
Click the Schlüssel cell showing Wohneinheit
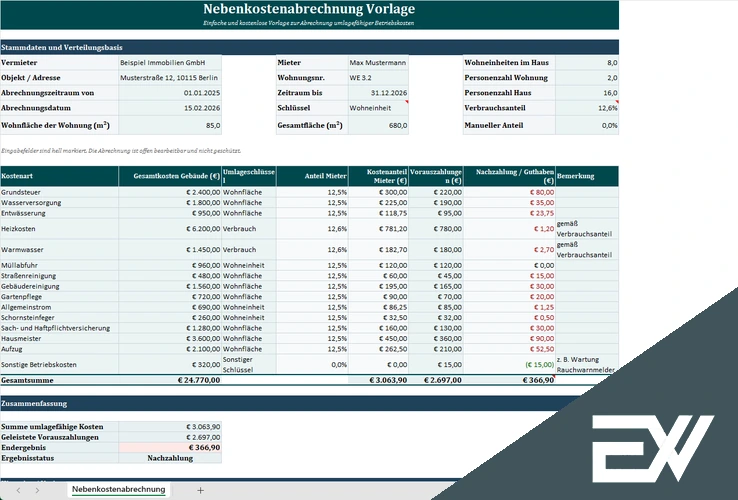378,108
